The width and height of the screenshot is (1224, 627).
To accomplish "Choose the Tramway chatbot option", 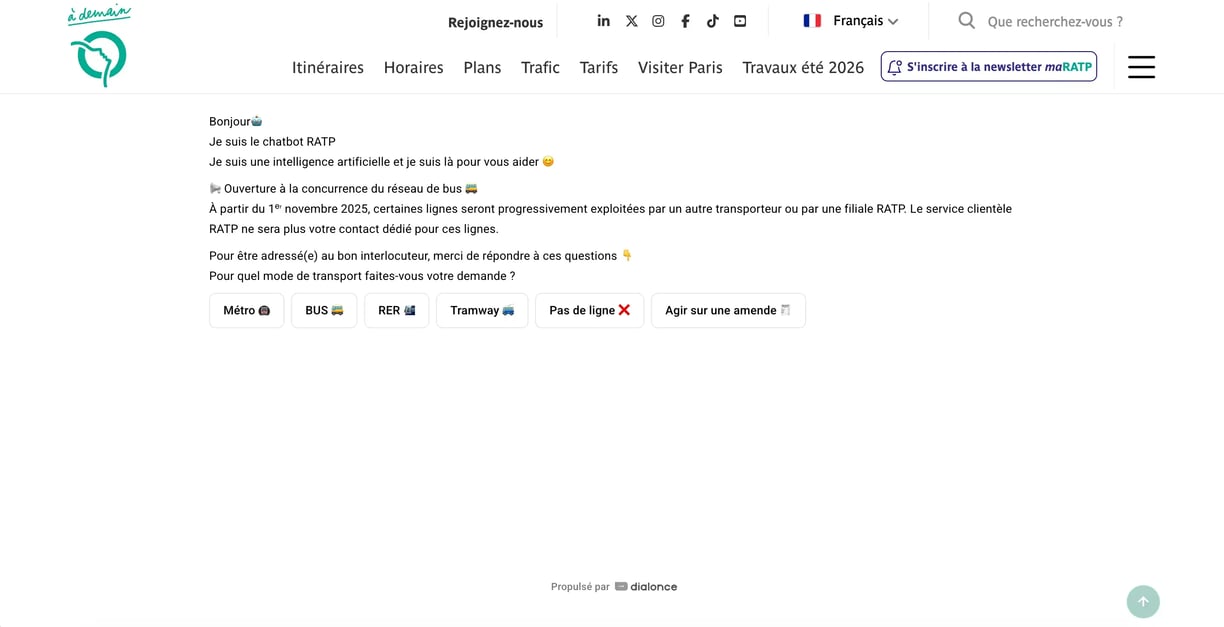I will (482, 310).
